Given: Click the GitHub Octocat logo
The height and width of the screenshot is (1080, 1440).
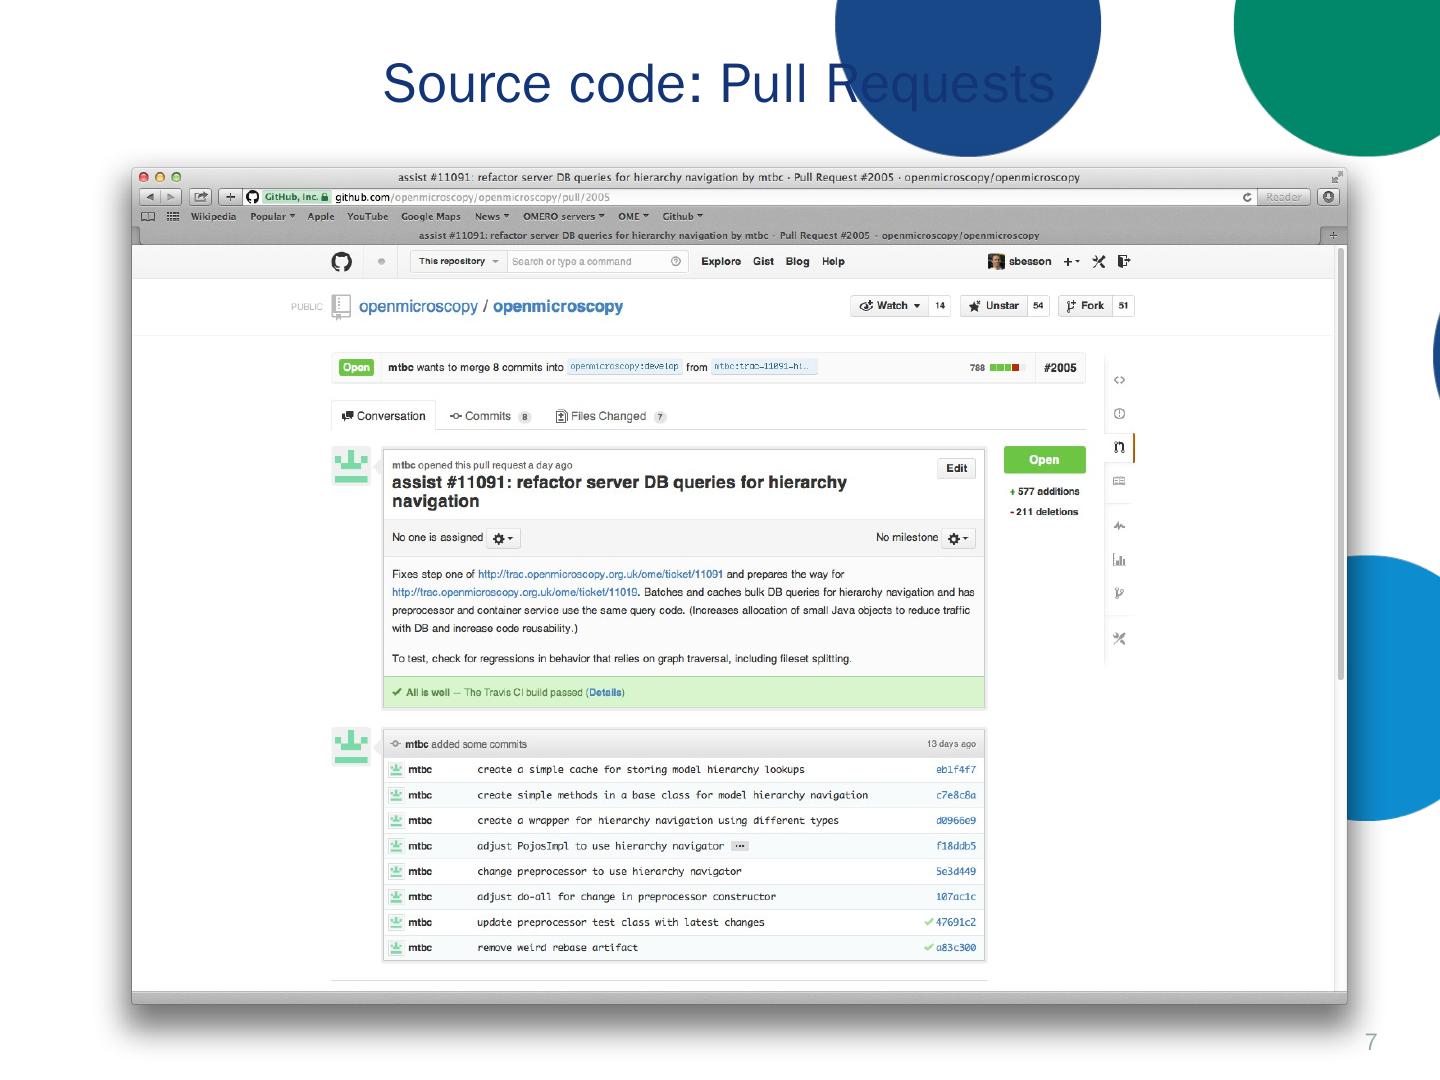Looking at the screenshot, I should [x=342, y=262].
